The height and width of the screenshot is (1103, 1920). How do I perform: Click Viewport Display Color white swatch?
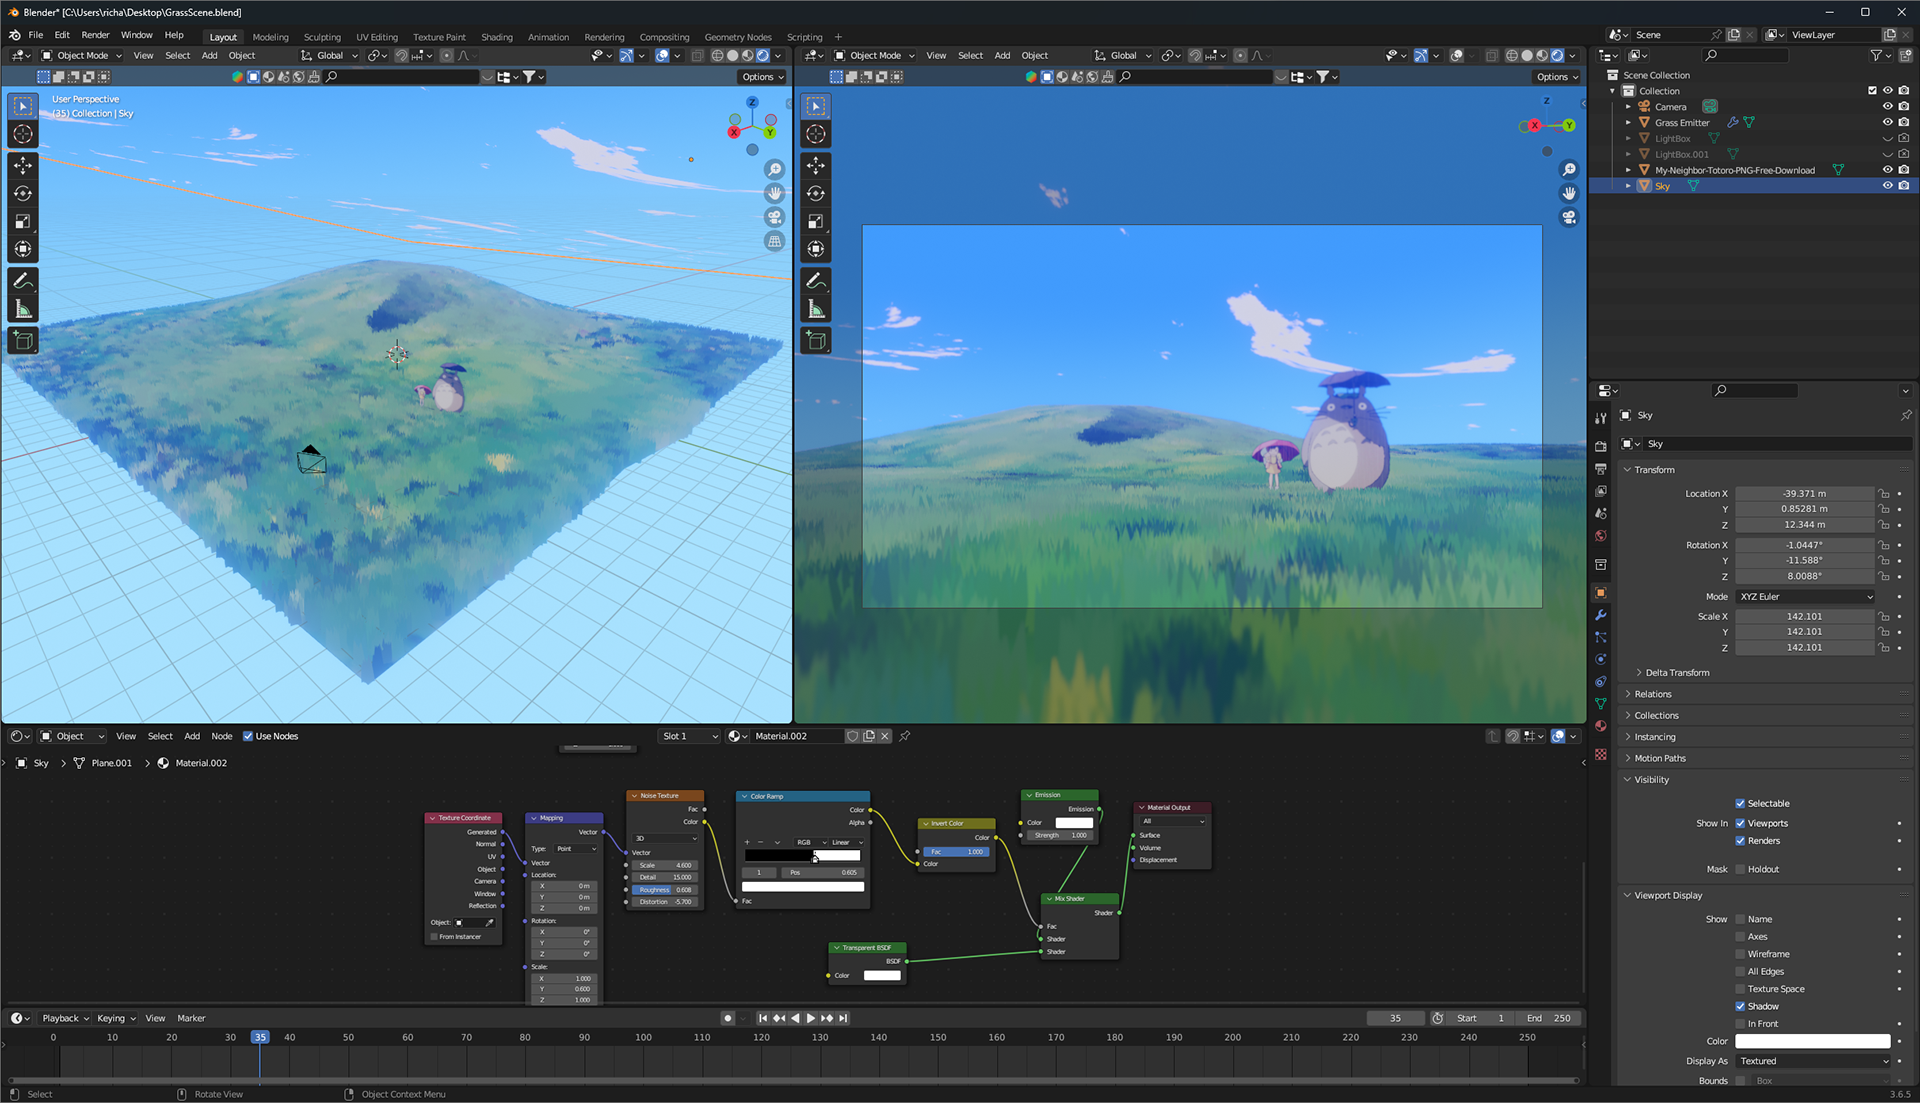[1812, 1041]
